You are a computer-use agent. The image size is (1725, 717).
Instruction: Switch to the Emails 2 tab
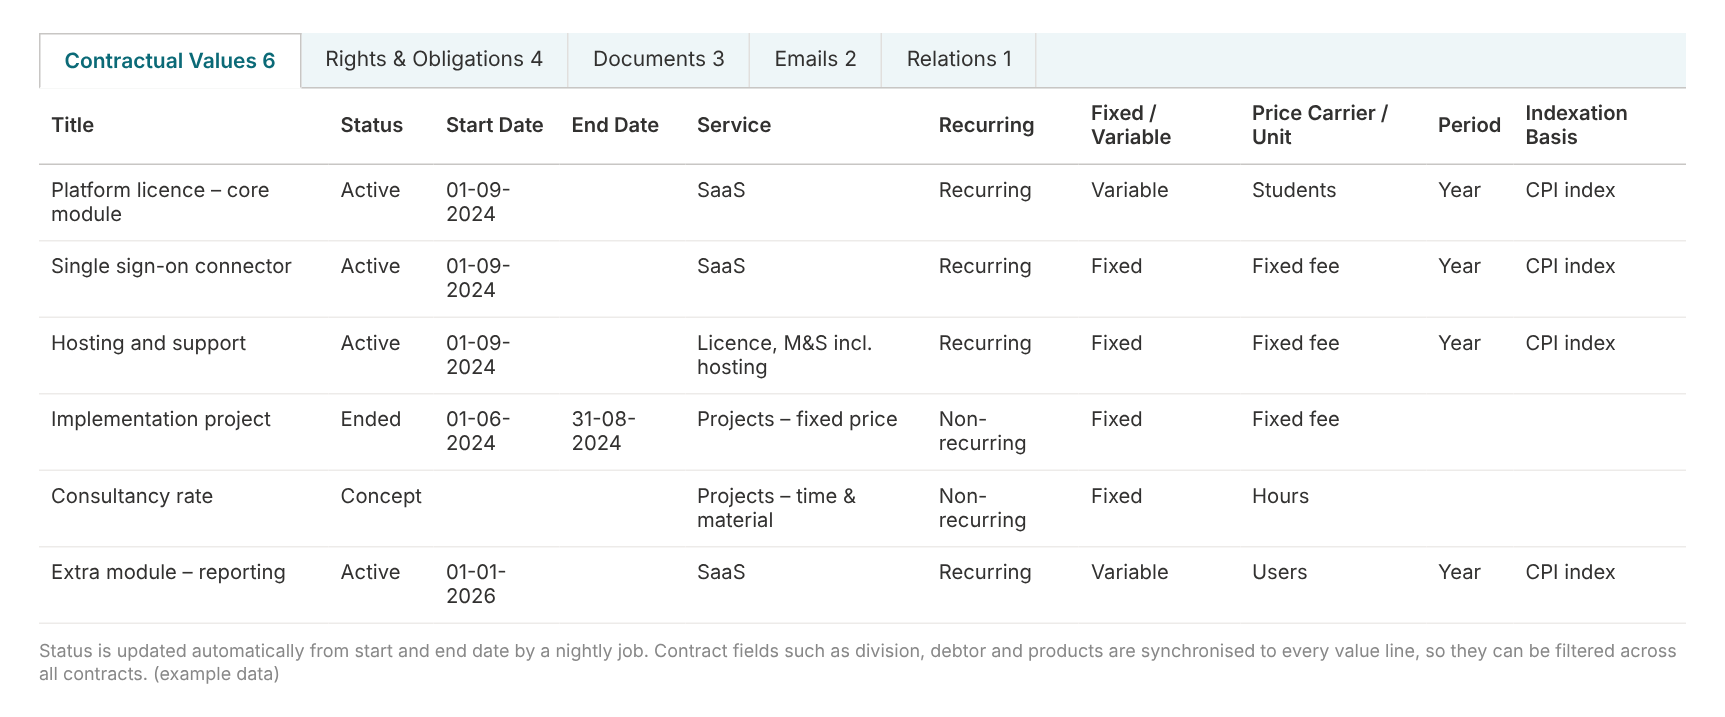click(815, 59)
